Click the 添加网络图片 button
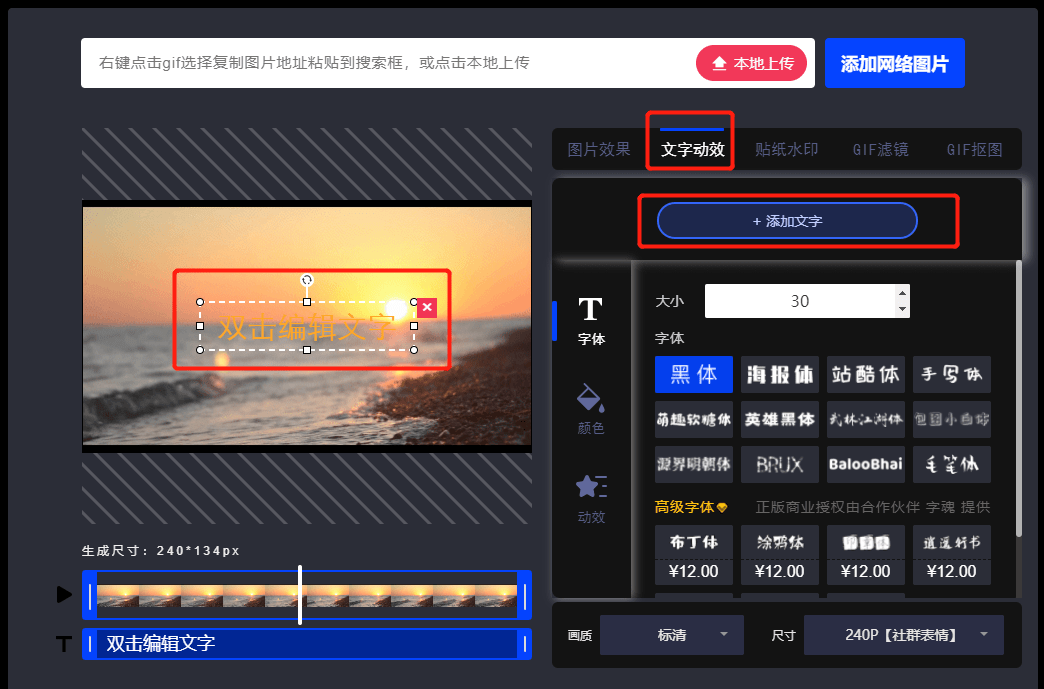Image resolution: width=1044 pixels, height=689 pixels. tap(894, 64)
